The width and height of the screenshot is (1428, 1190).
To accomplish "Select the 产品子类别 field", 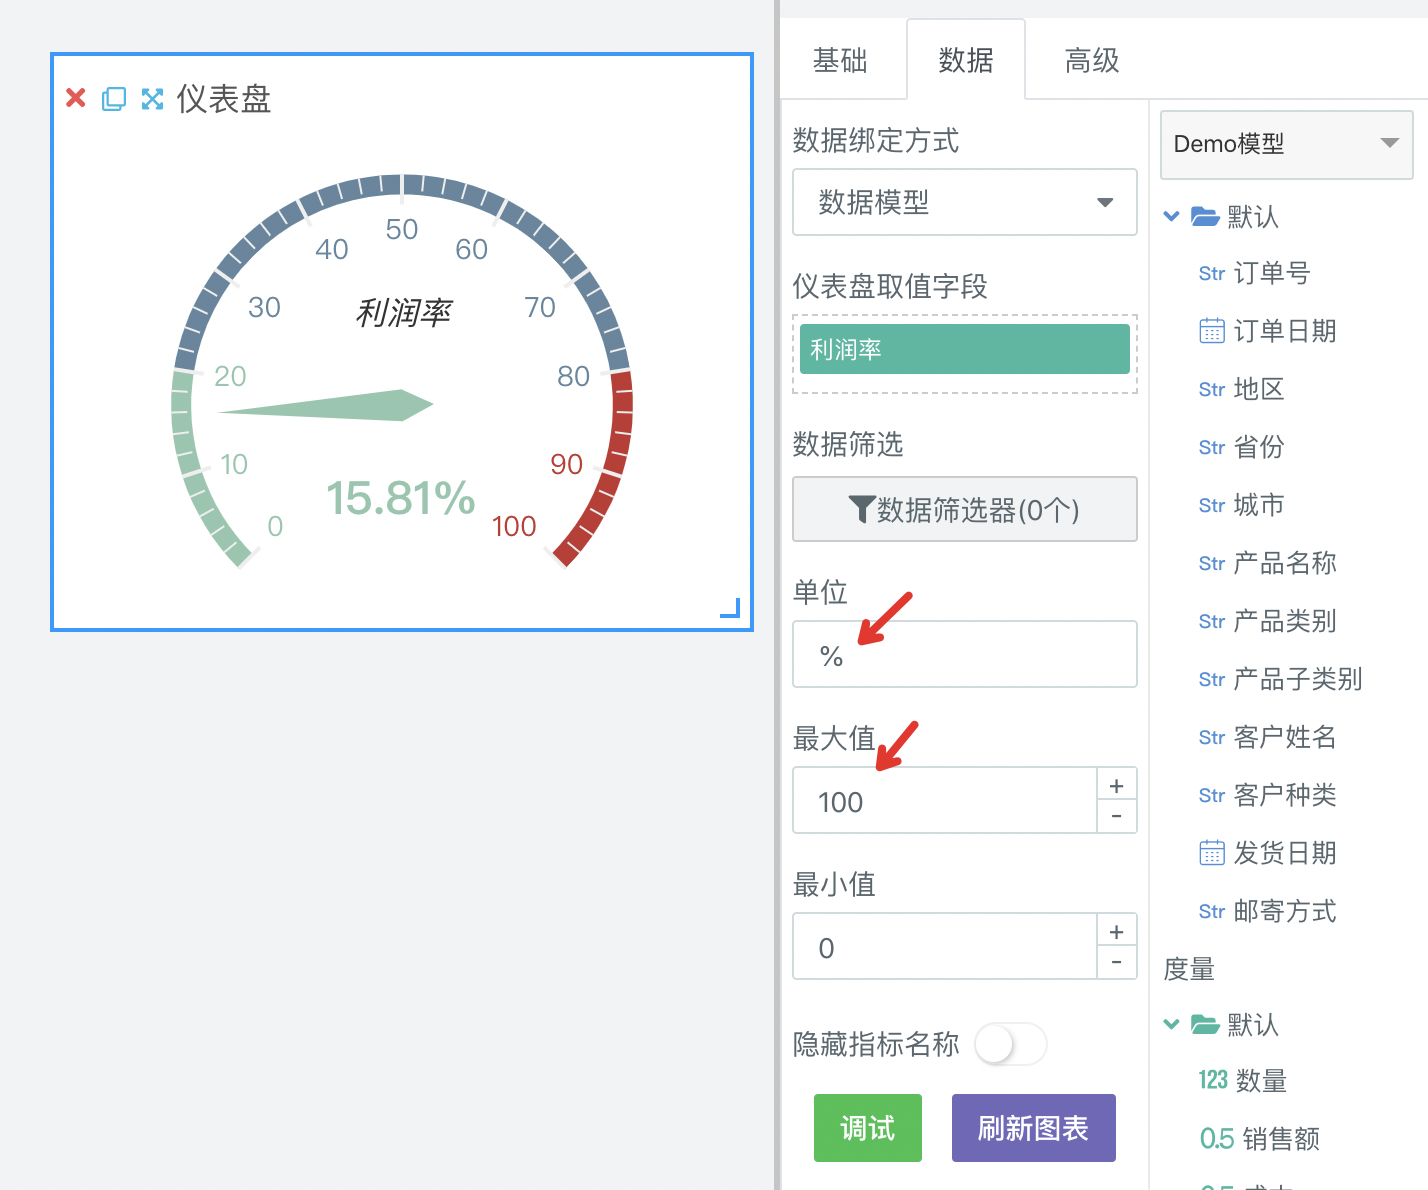I will (1298, 680).
